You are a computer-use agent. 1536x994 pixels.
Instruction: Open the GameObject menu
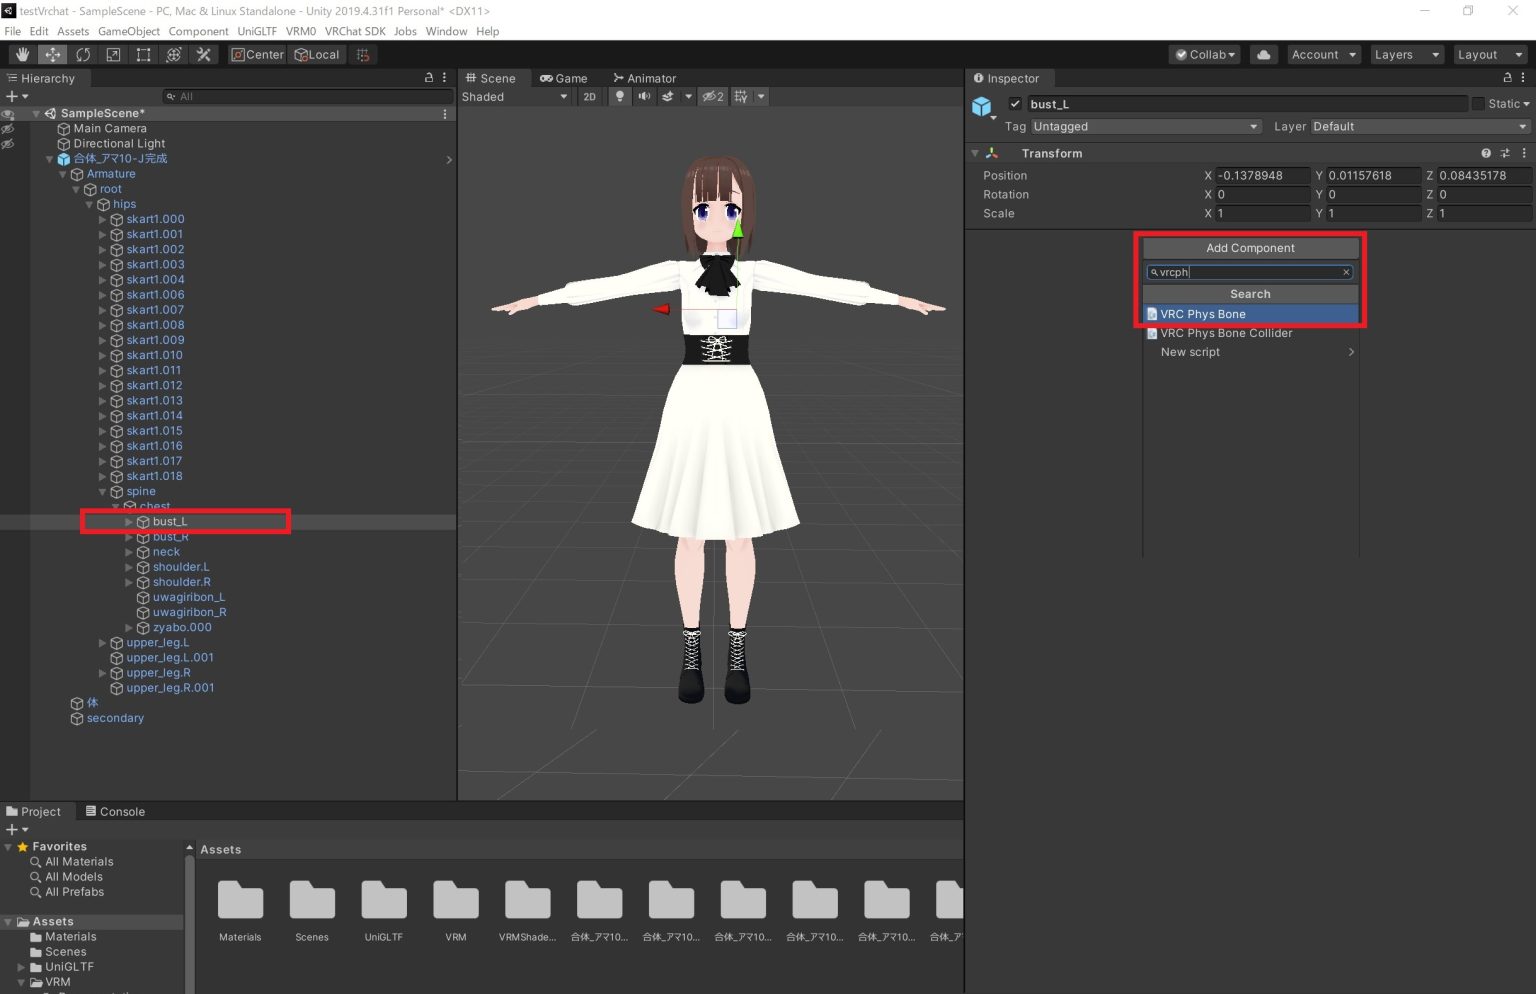129,31
